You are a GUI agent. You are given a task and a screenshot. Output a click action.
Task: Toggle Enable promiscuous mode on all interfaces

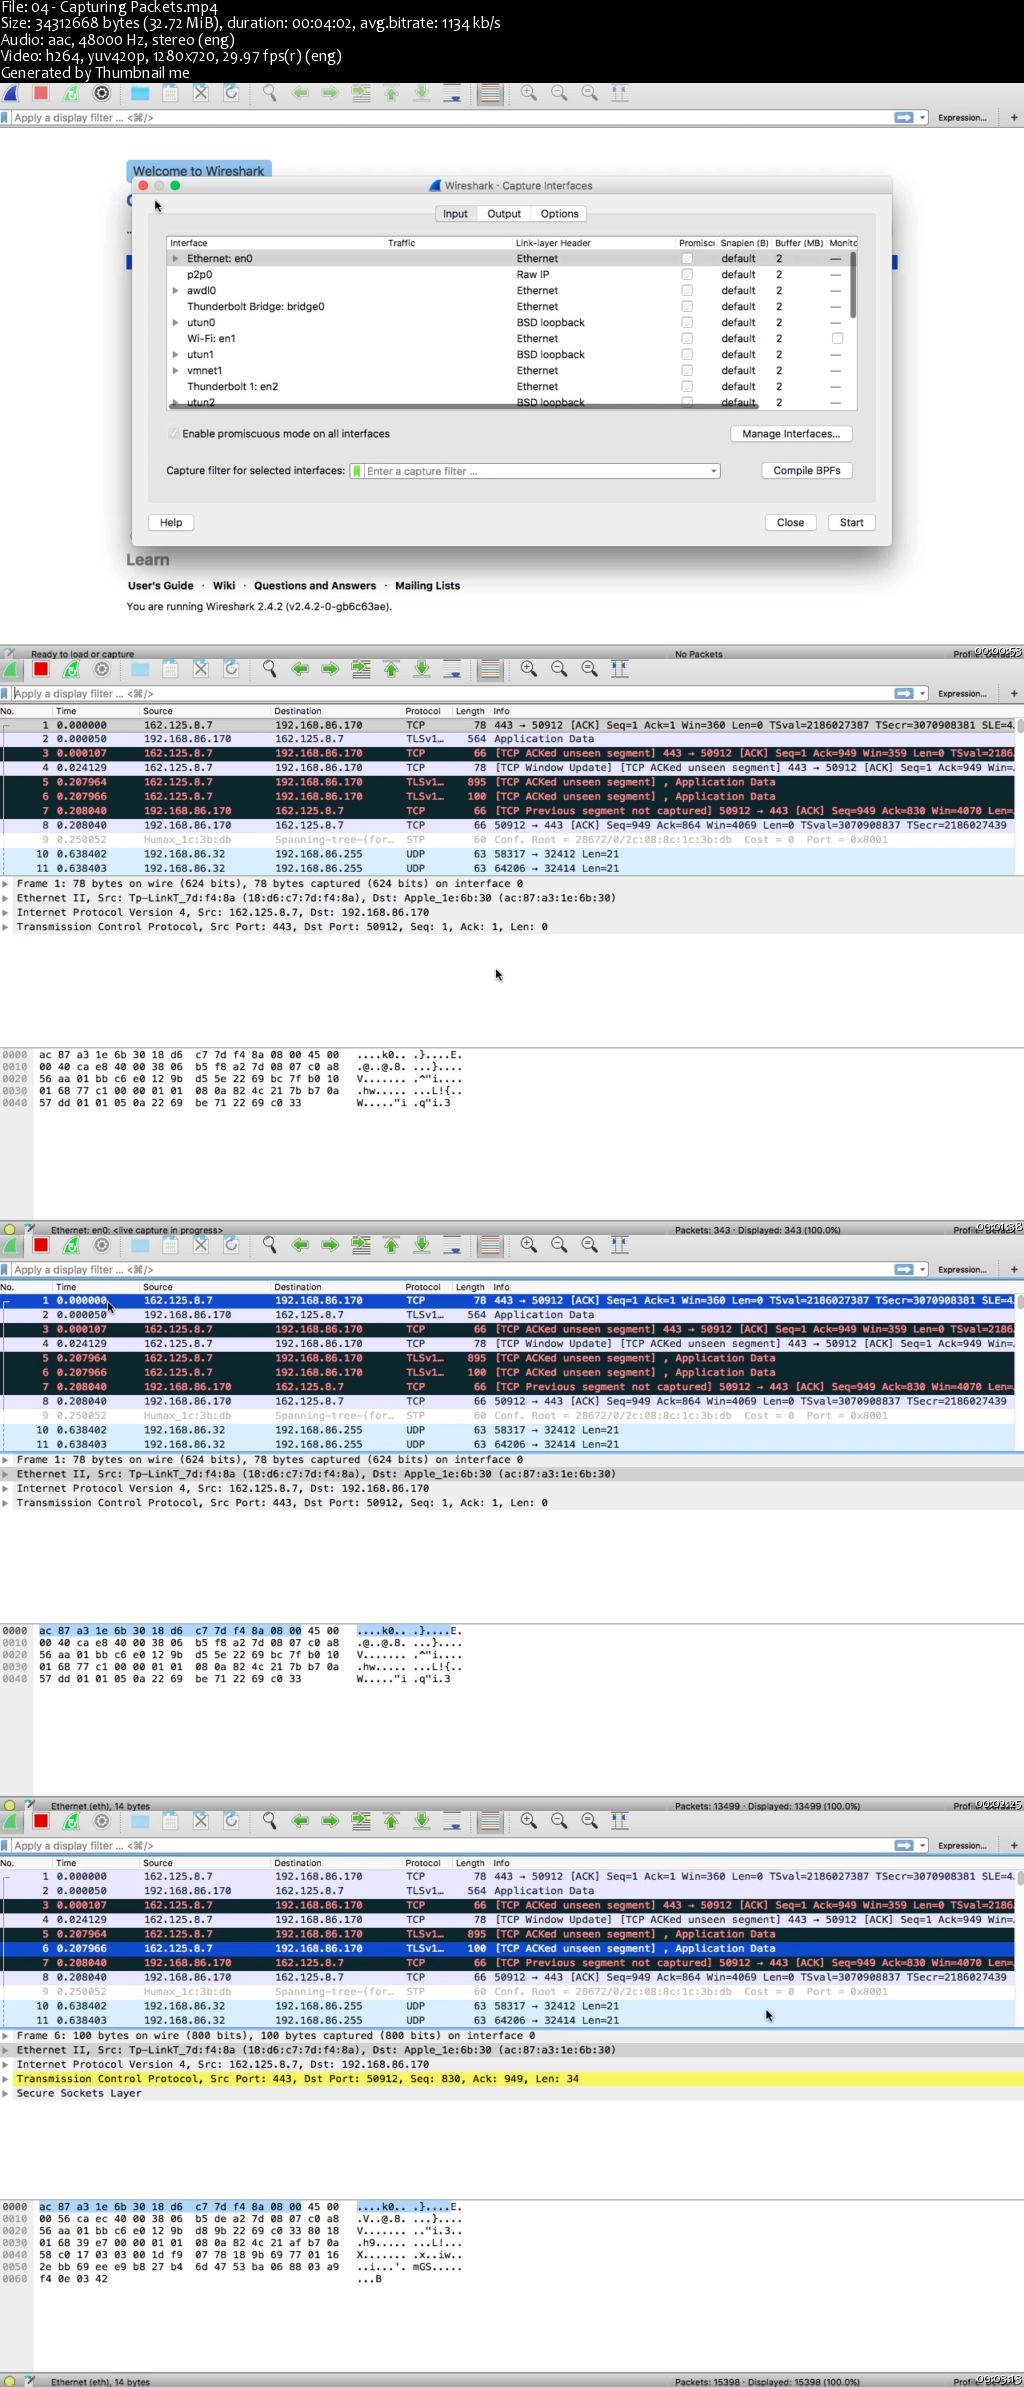174,434
